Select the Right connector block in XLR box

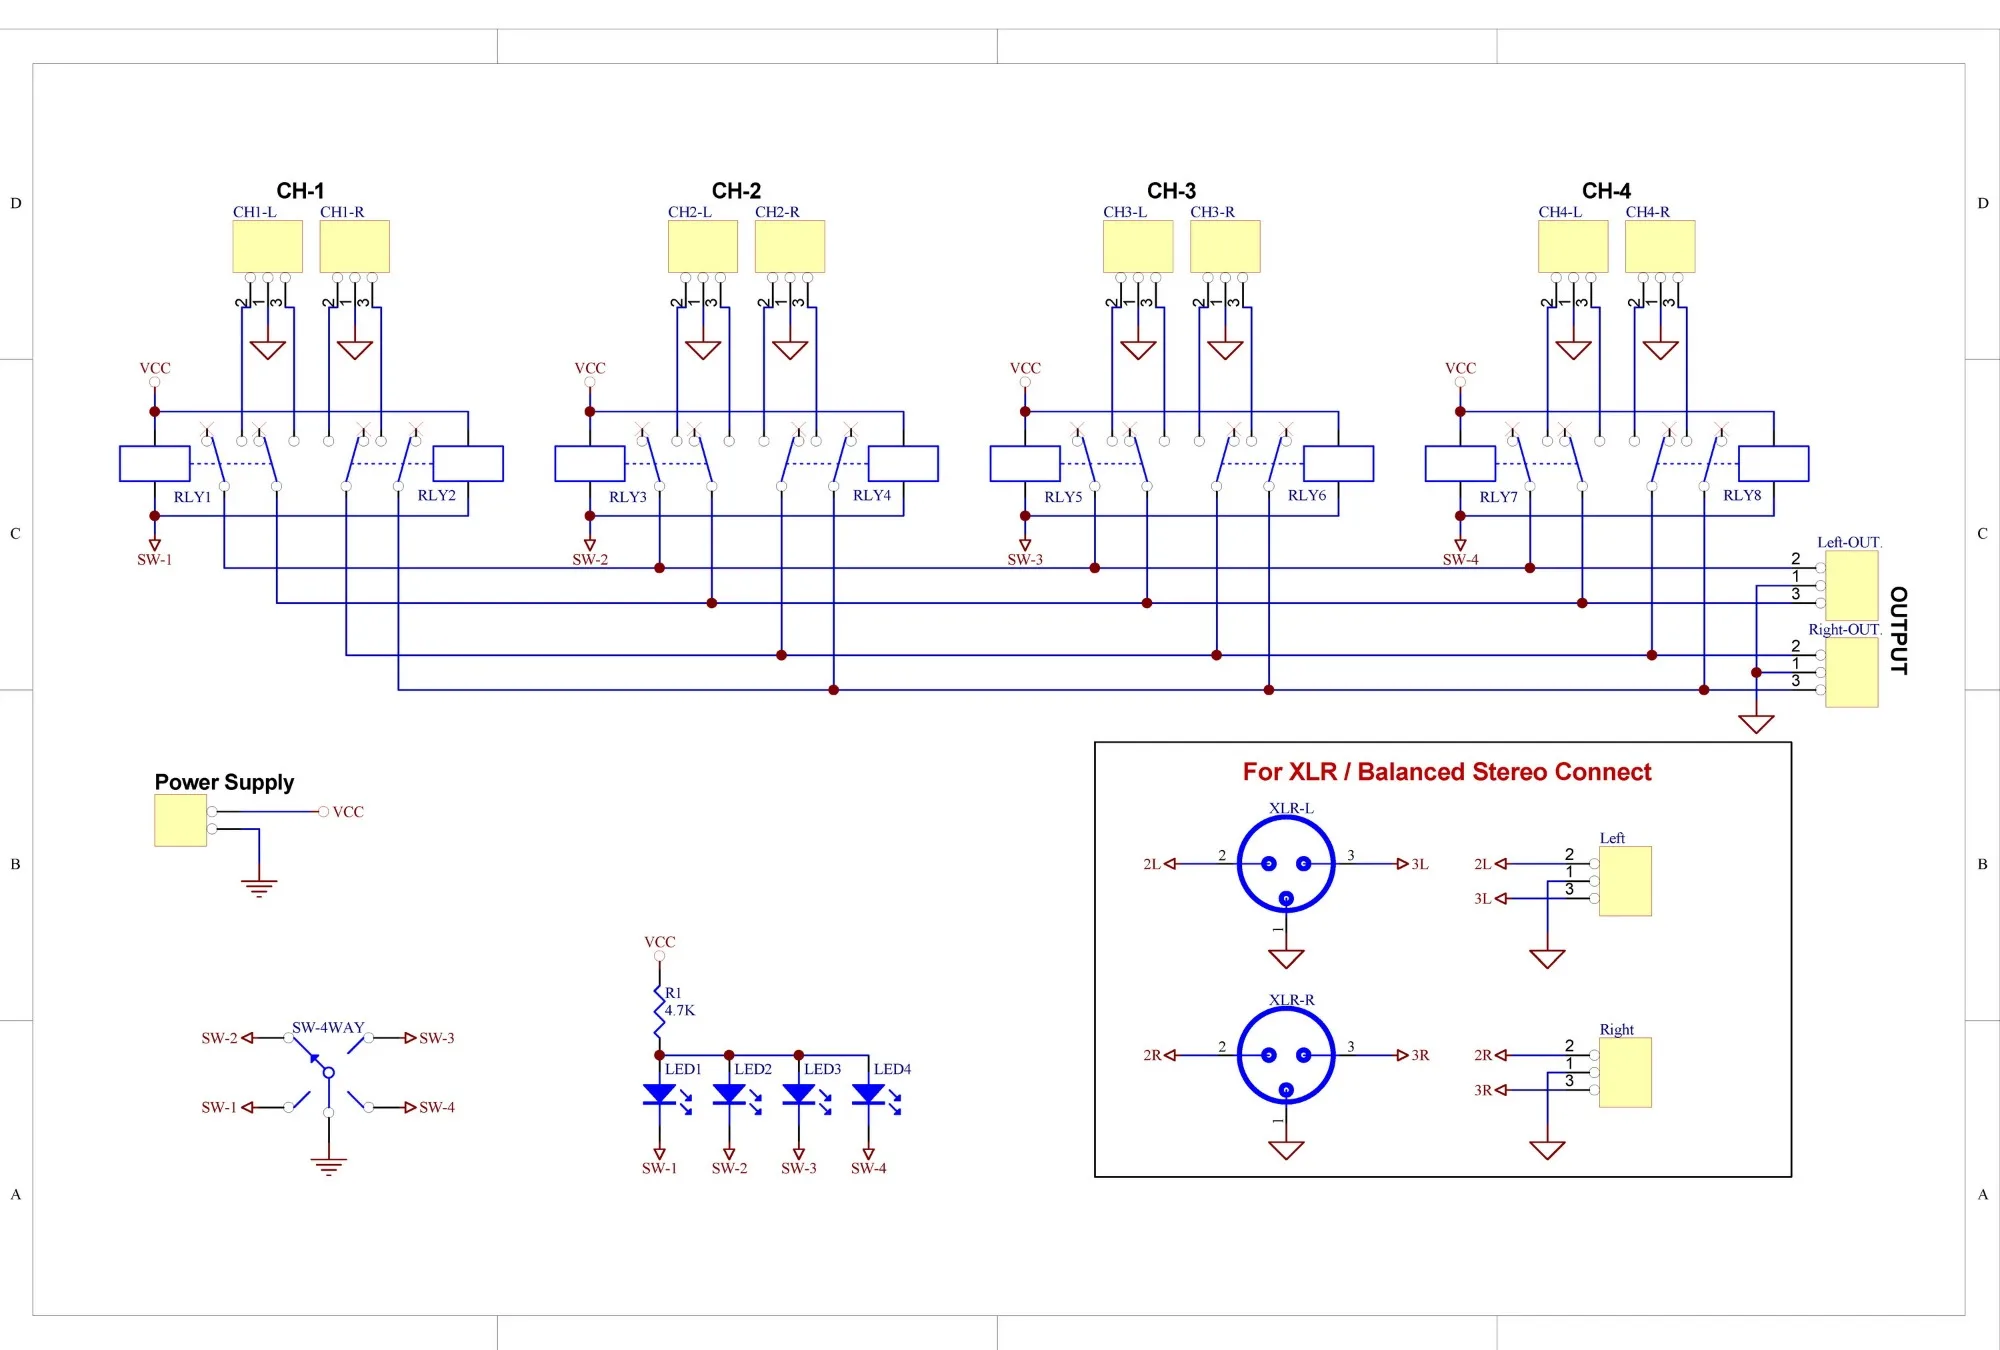[1625, 1072]
